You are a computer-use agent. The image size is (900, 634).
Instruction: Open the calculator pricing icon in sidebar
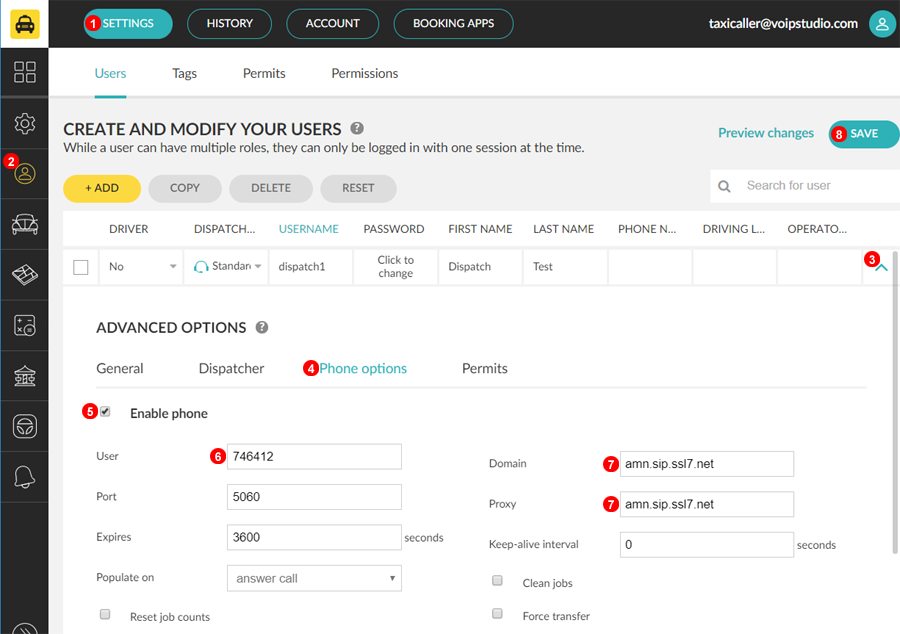tap(25, 325)
